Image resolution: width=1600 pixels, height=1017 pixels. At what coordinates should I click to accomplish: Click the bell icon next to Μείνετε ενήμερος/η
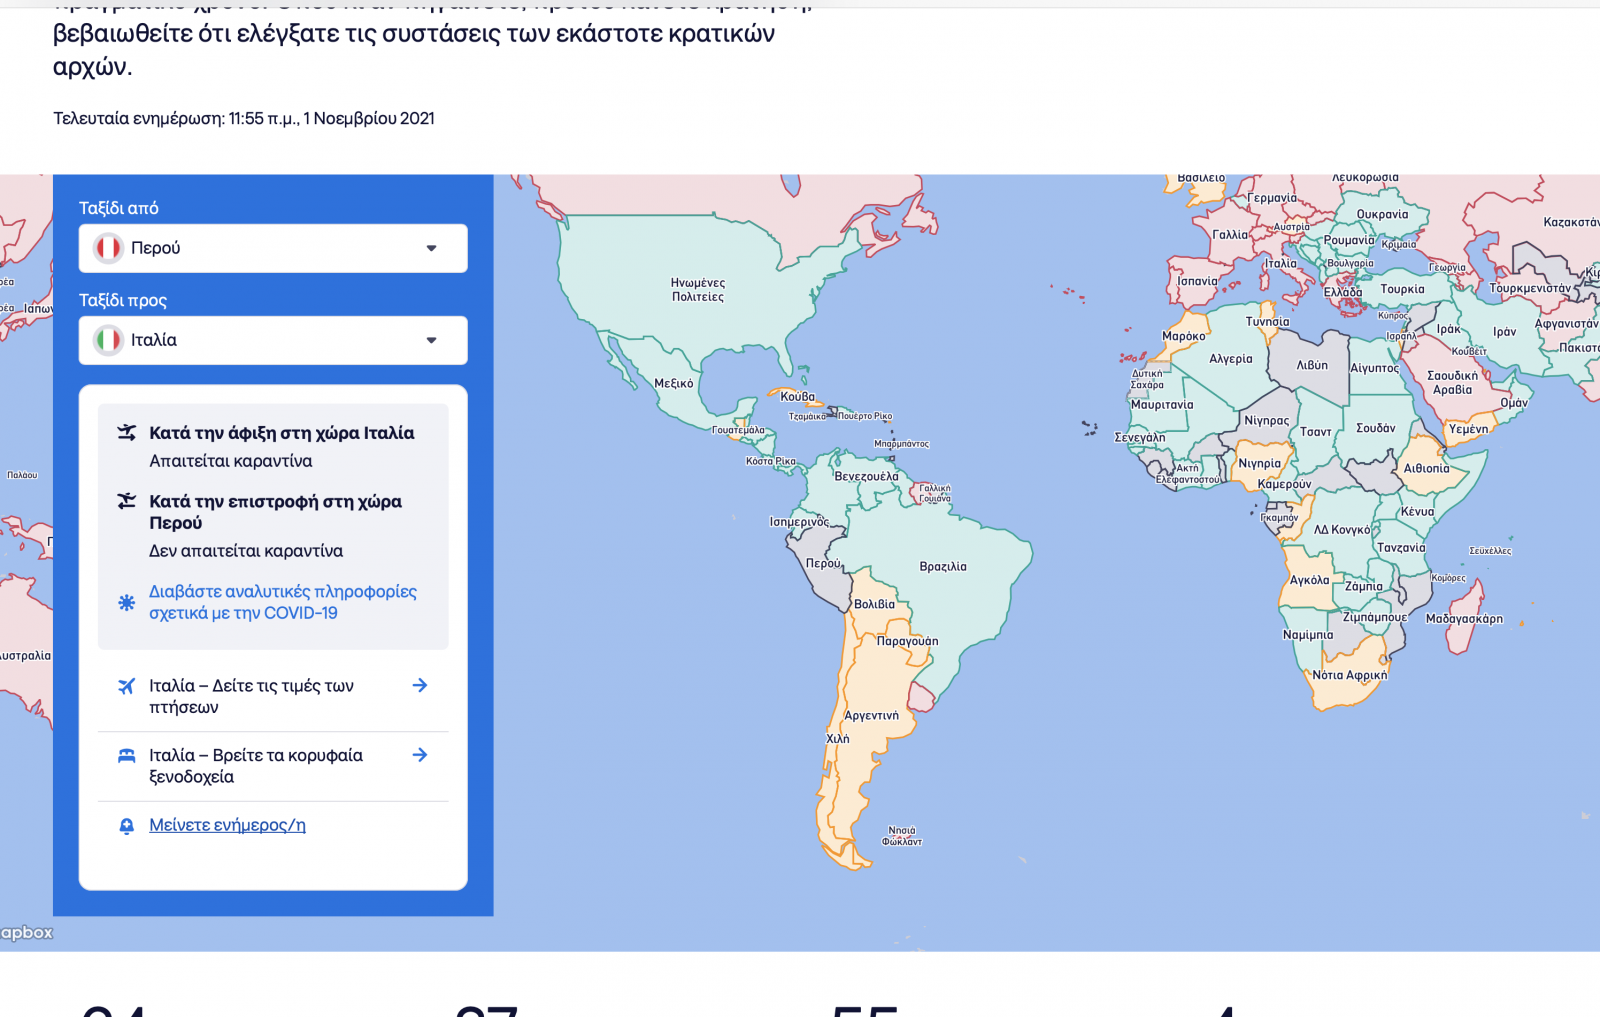[x=126, y=826]
